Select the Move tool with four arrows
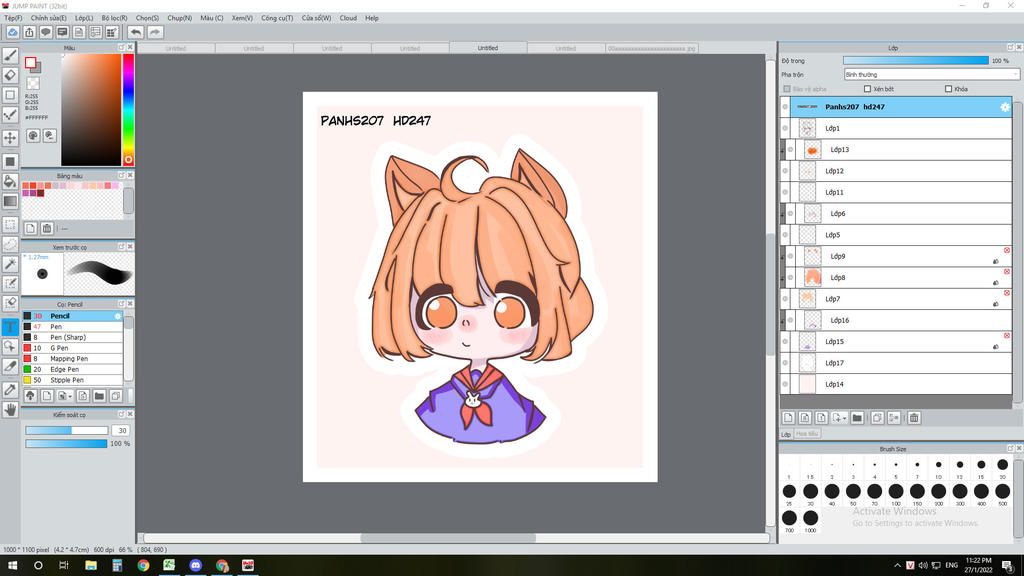 [x=10, y=138]
